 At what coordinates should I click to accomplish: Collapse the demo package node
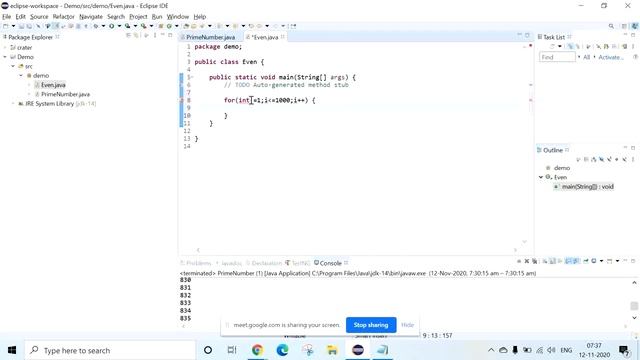21,76
